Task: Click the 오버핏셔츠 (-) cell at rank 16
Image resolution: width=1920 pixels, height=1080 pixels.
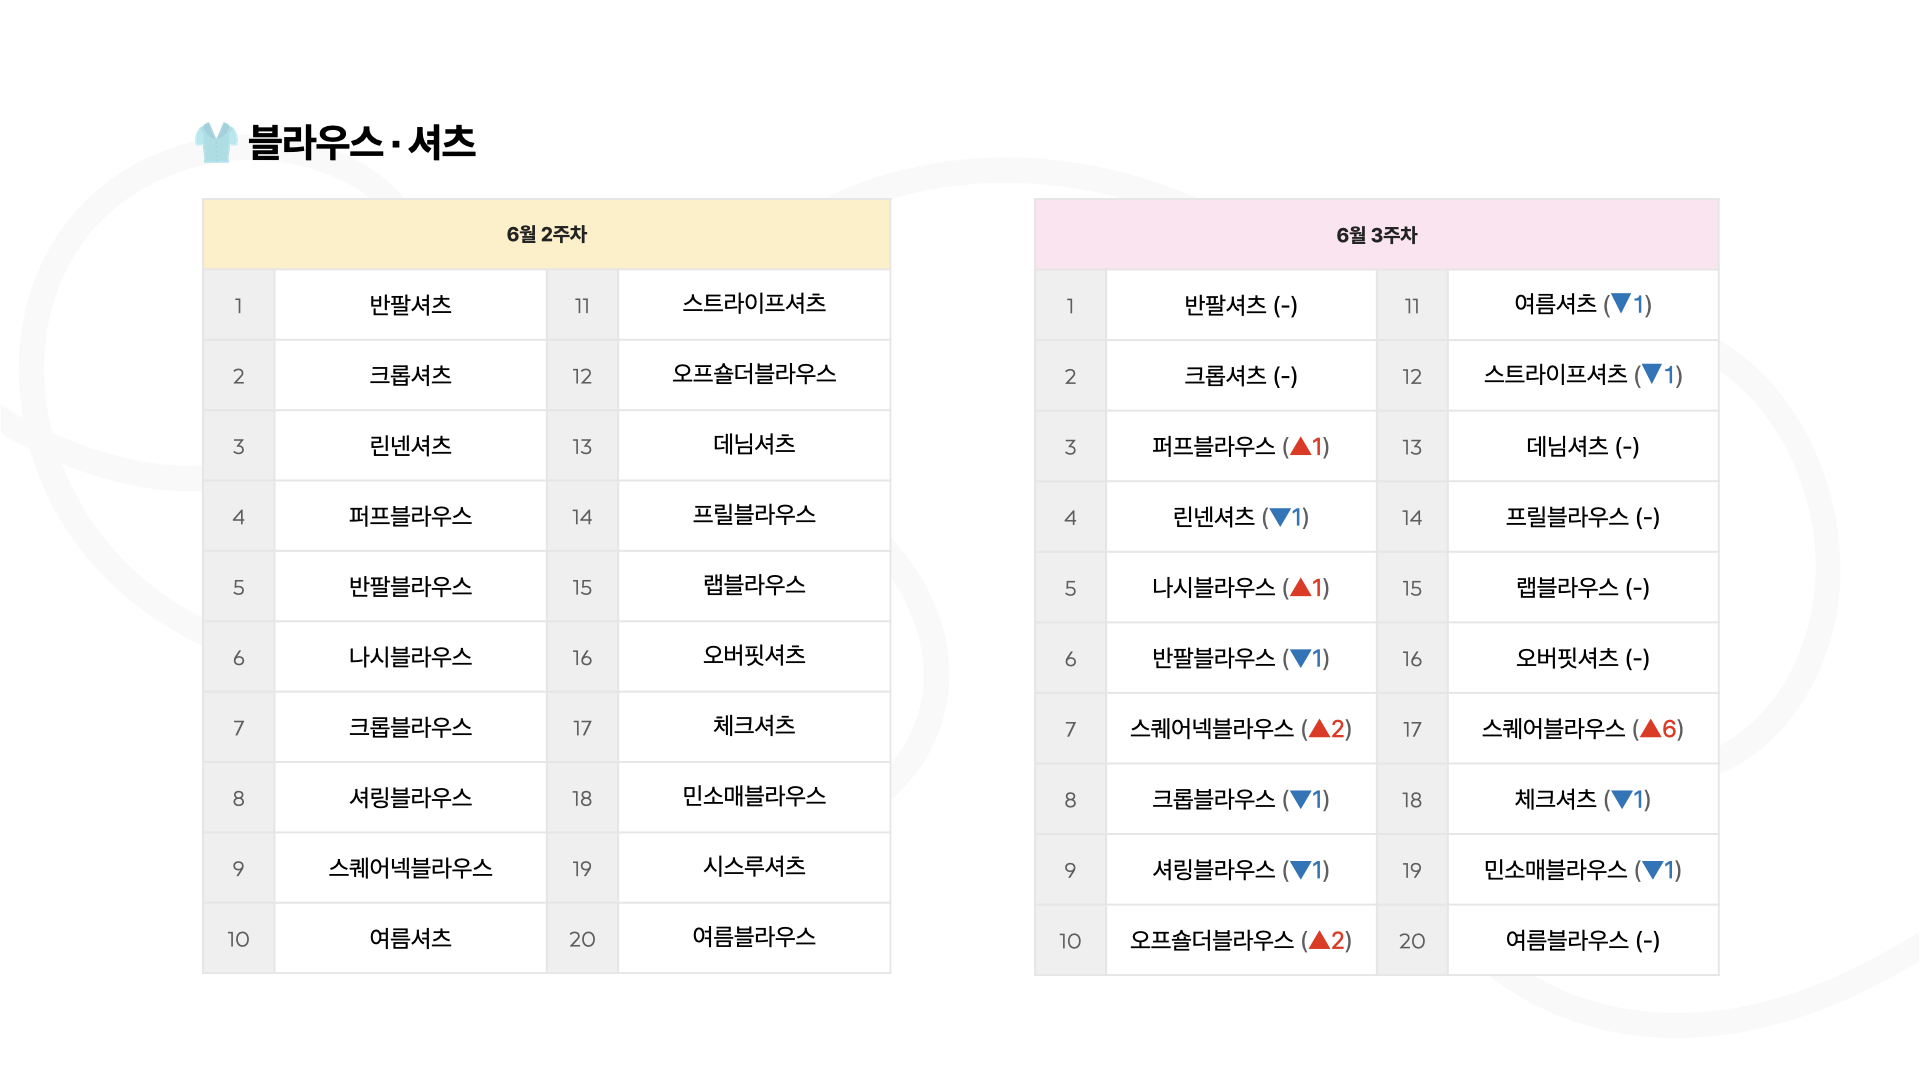Action: click(x=1583, y=658)
